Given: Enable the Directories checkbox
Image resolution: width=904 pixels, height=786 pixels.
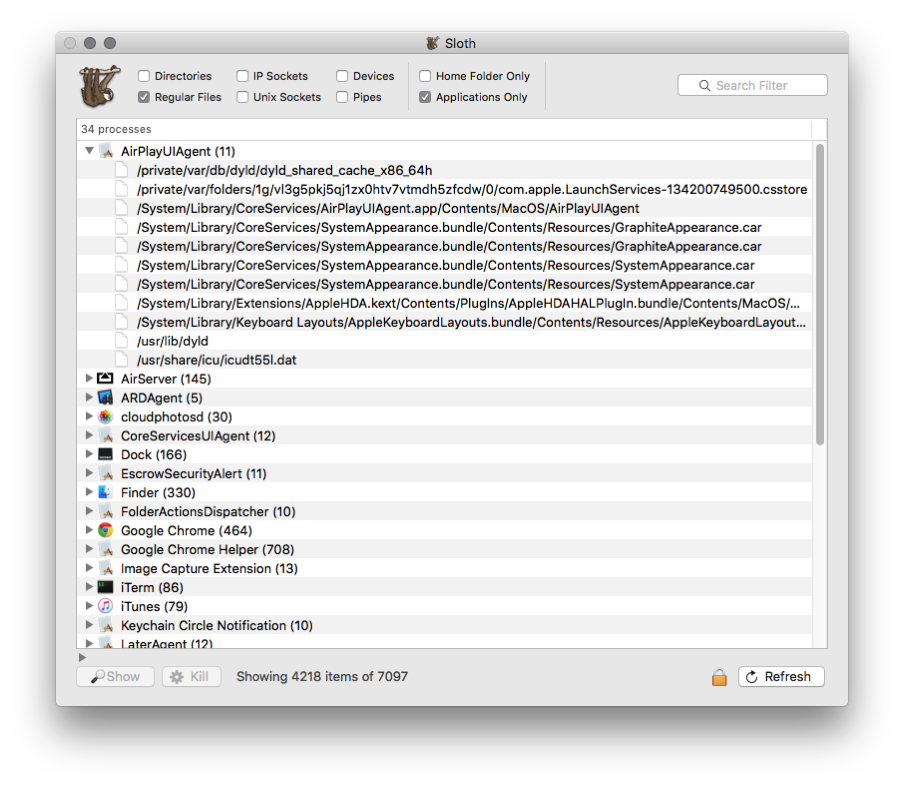Looking at the screenshot, I should [144, 76].
